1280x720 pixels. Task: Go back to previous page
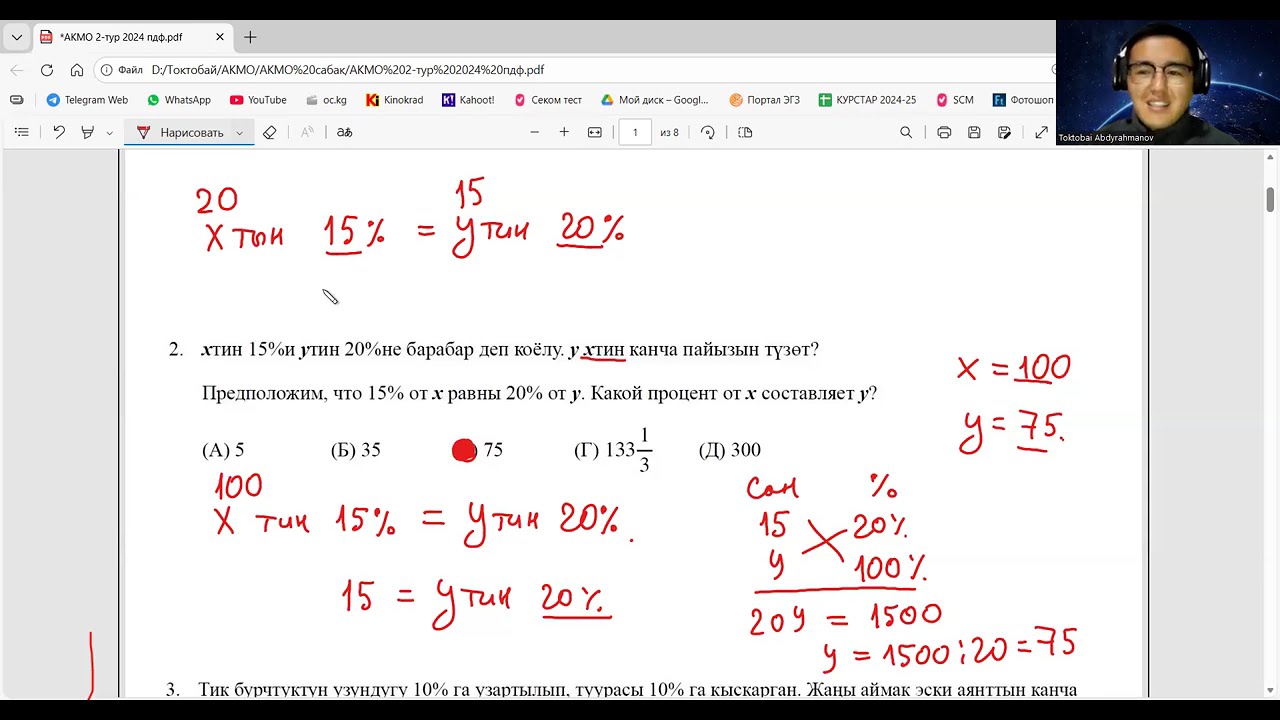tap(17, 70)
